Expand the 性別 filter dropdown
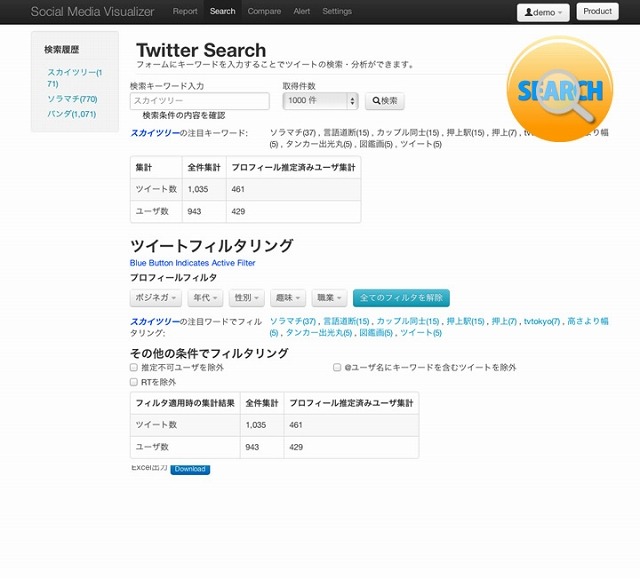This screenshot has width=640, height=579. (x=247, y=298)
